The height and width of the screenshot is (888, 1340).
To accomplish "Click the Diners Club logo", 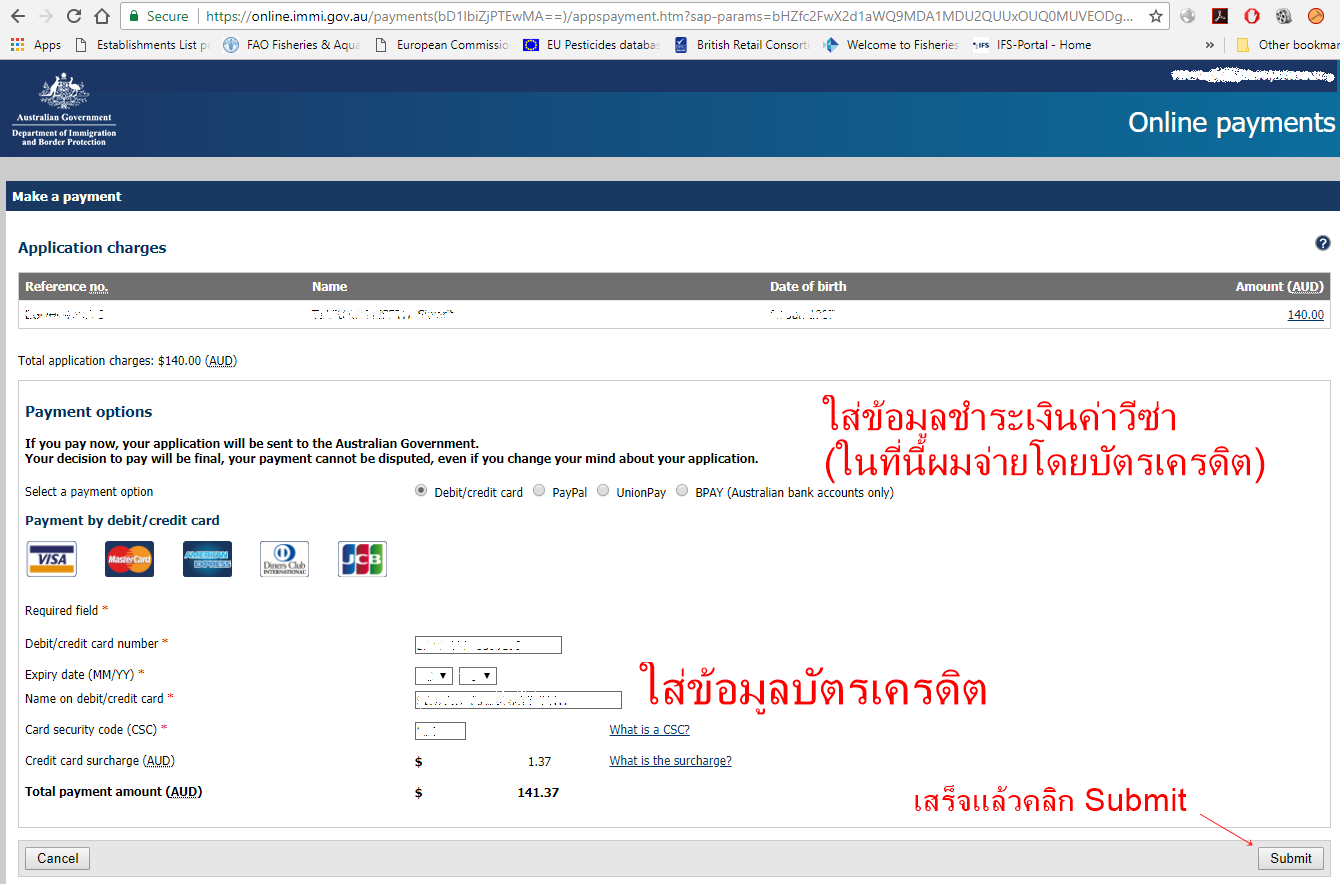I will 284,559.
